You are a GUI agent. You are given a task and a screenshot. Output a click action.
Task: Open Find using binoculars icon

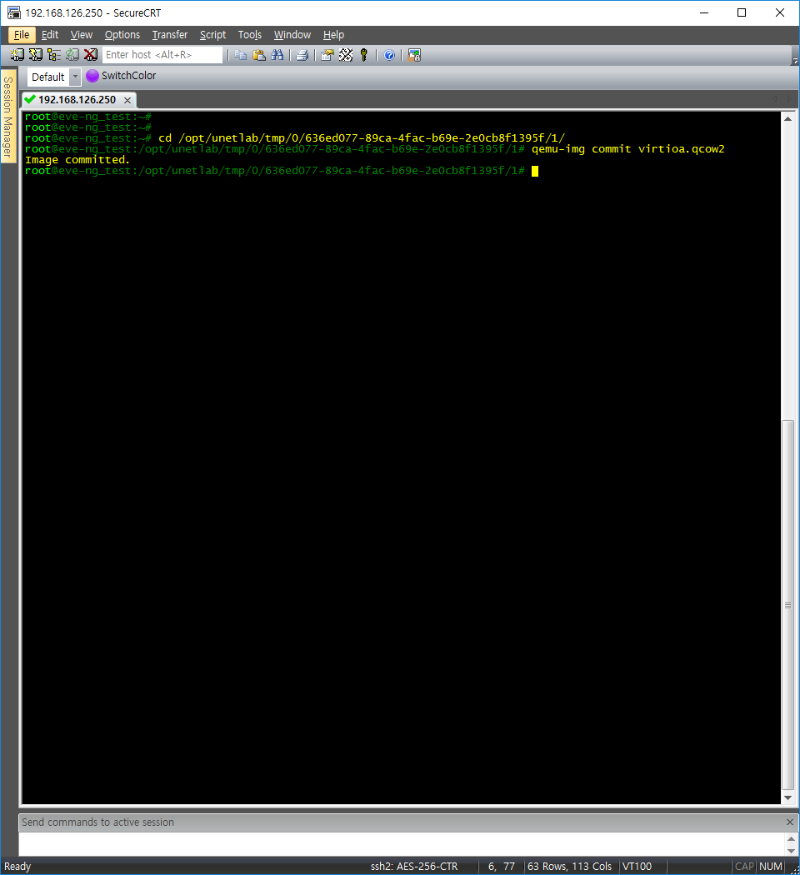(x=276, y=55)
